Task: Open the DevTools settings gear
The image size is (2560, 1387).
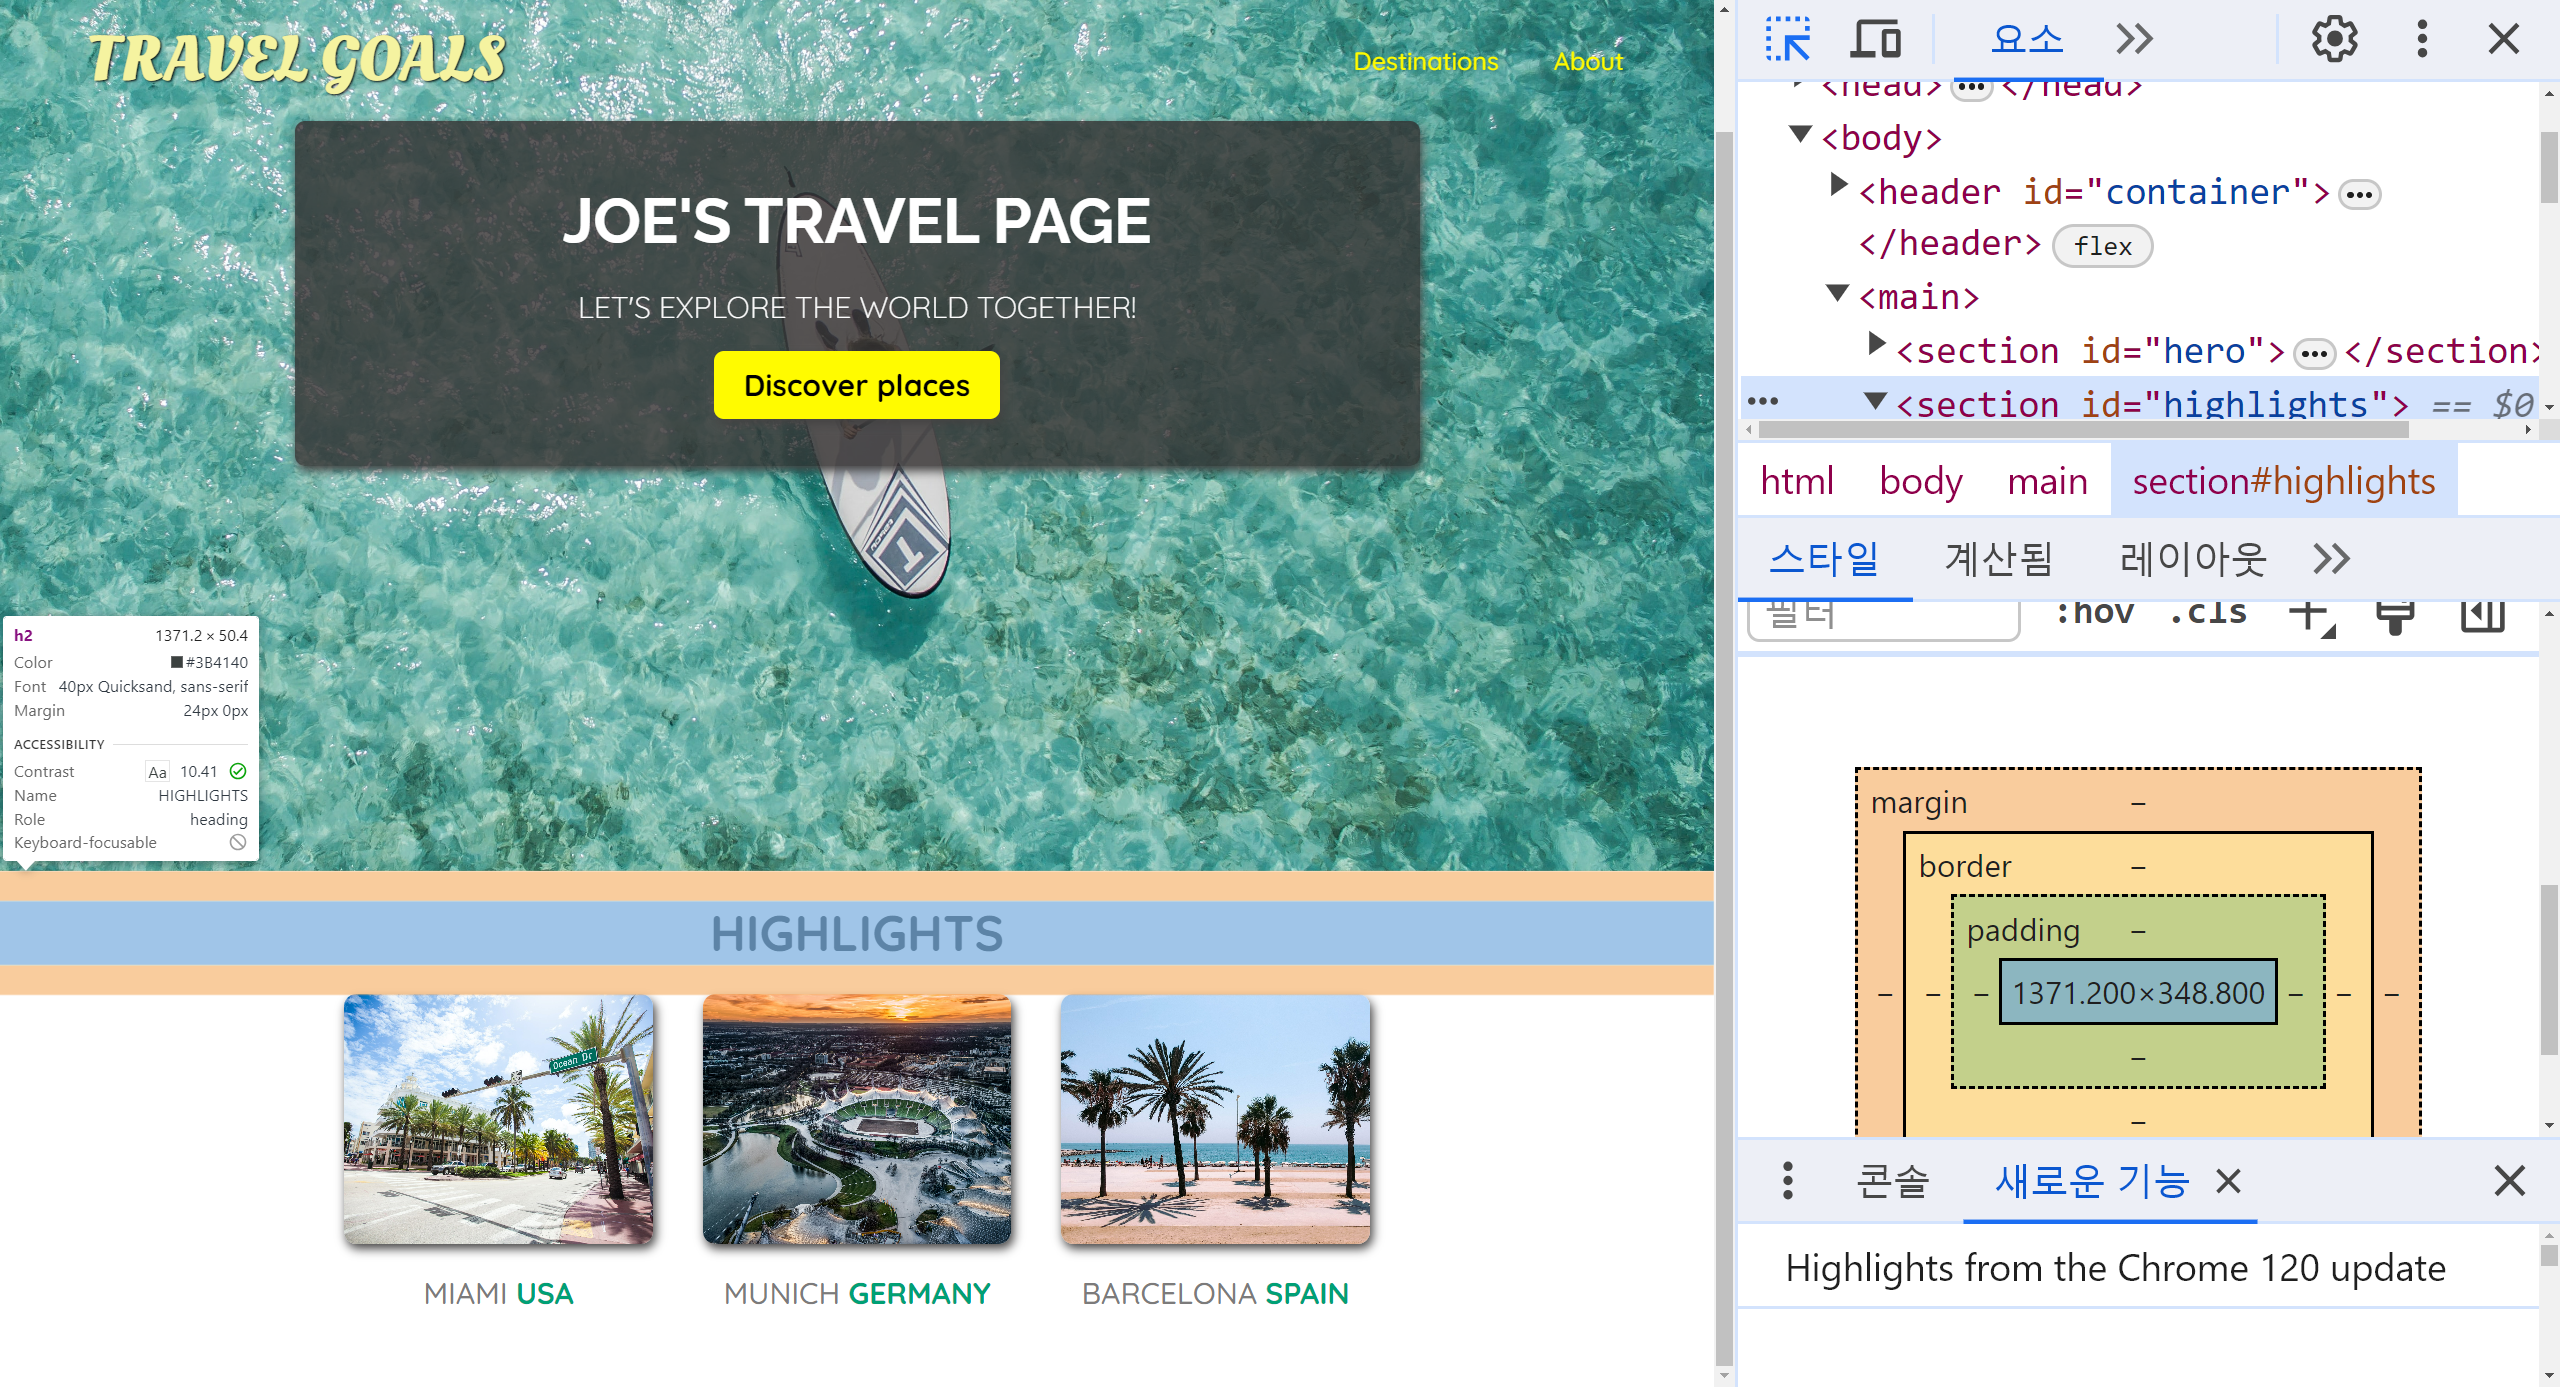Action: click(2334, 40)
